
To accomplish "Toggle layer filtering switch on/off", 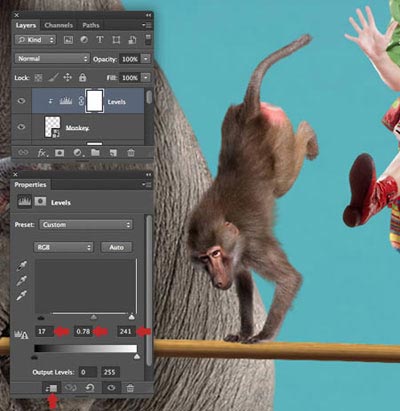I will click(148, 39).
